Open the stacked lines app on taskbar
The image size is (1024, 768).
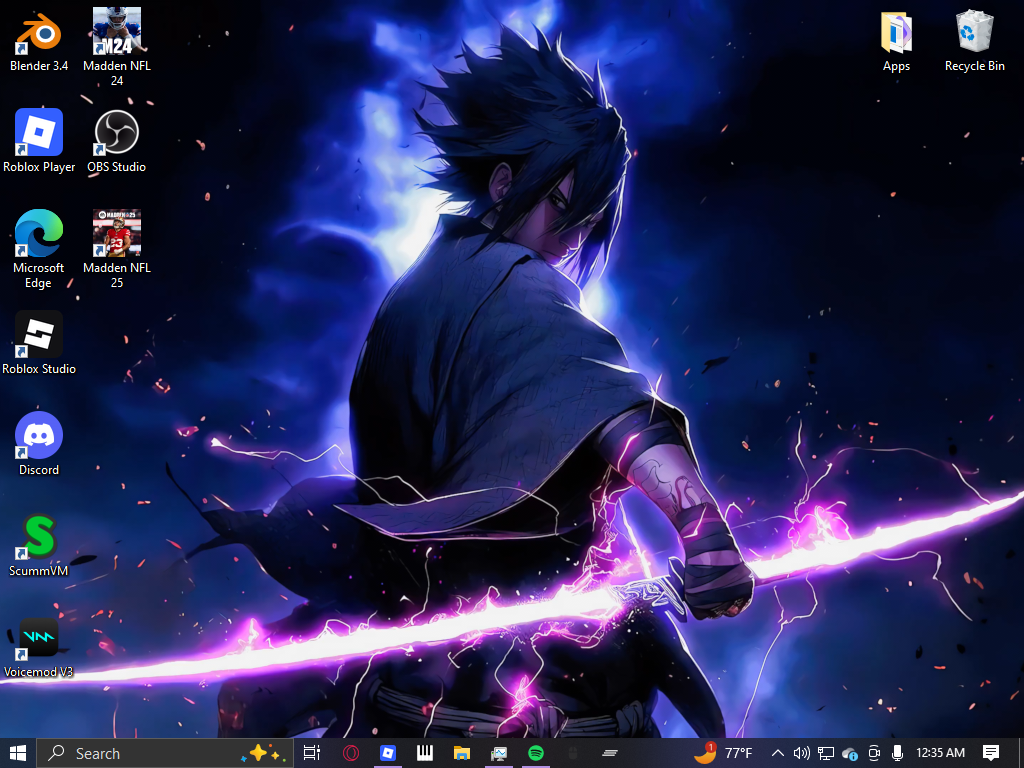tap(610, 753)
